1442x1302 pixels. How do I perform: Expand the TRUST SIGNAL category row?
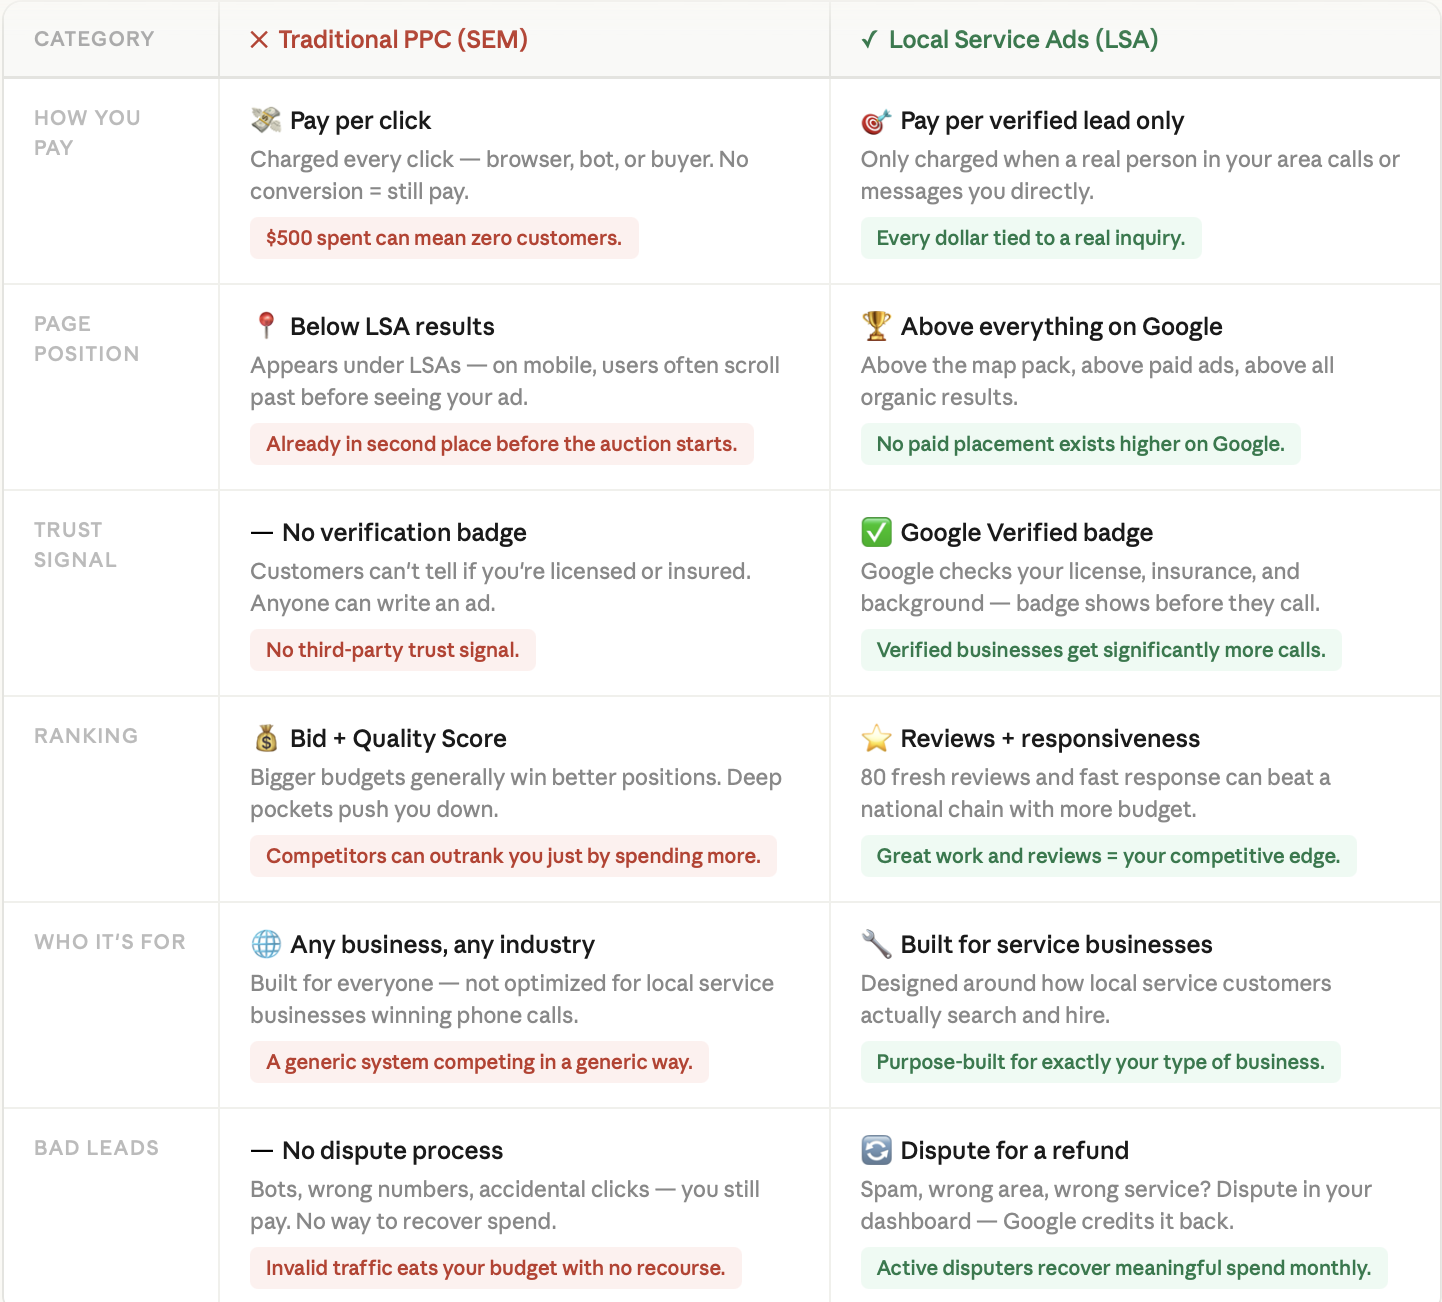[75, 544]
